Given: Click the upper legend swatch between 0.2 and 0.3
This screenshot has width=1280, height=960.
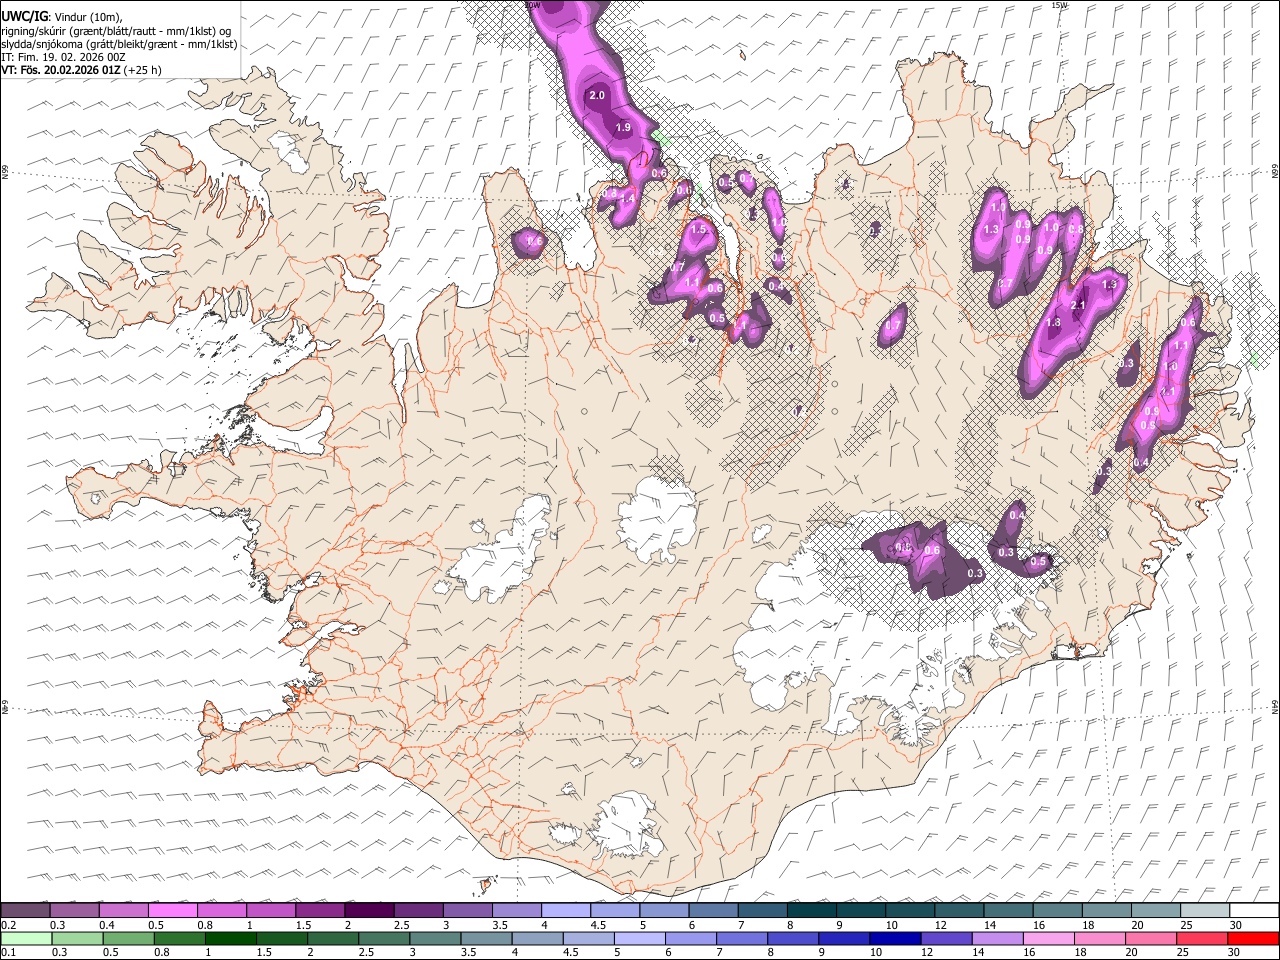Looking at the screenshot, I should point(26,910).
